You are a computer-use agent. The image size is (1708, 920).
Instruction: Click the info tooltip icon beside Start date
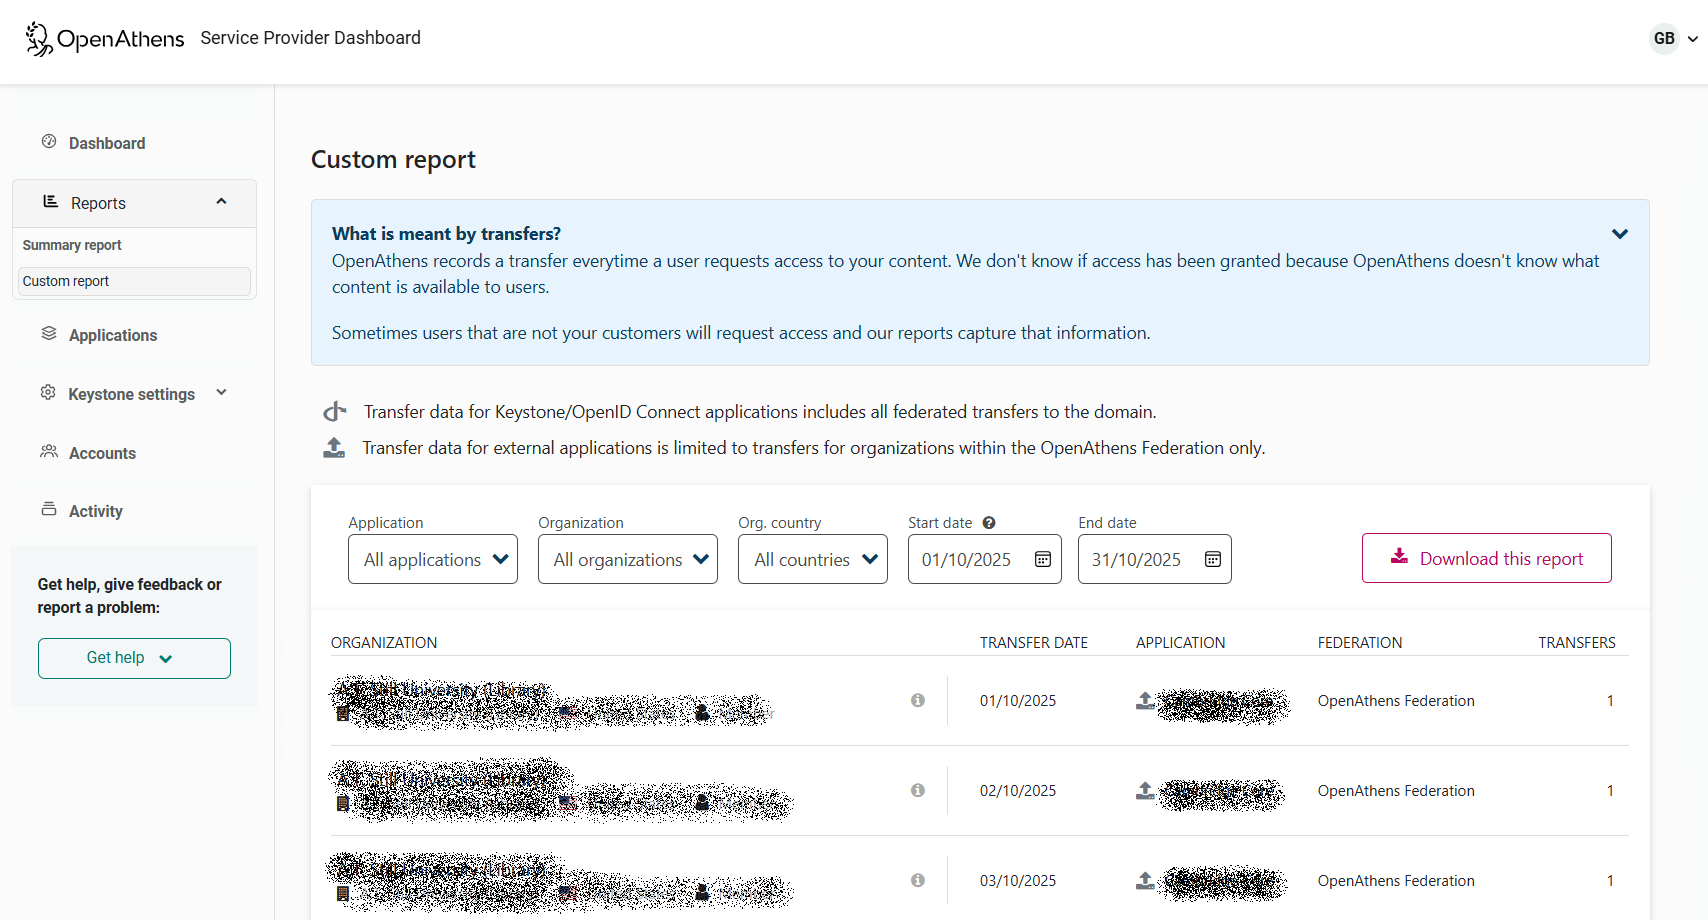[988, 522]
